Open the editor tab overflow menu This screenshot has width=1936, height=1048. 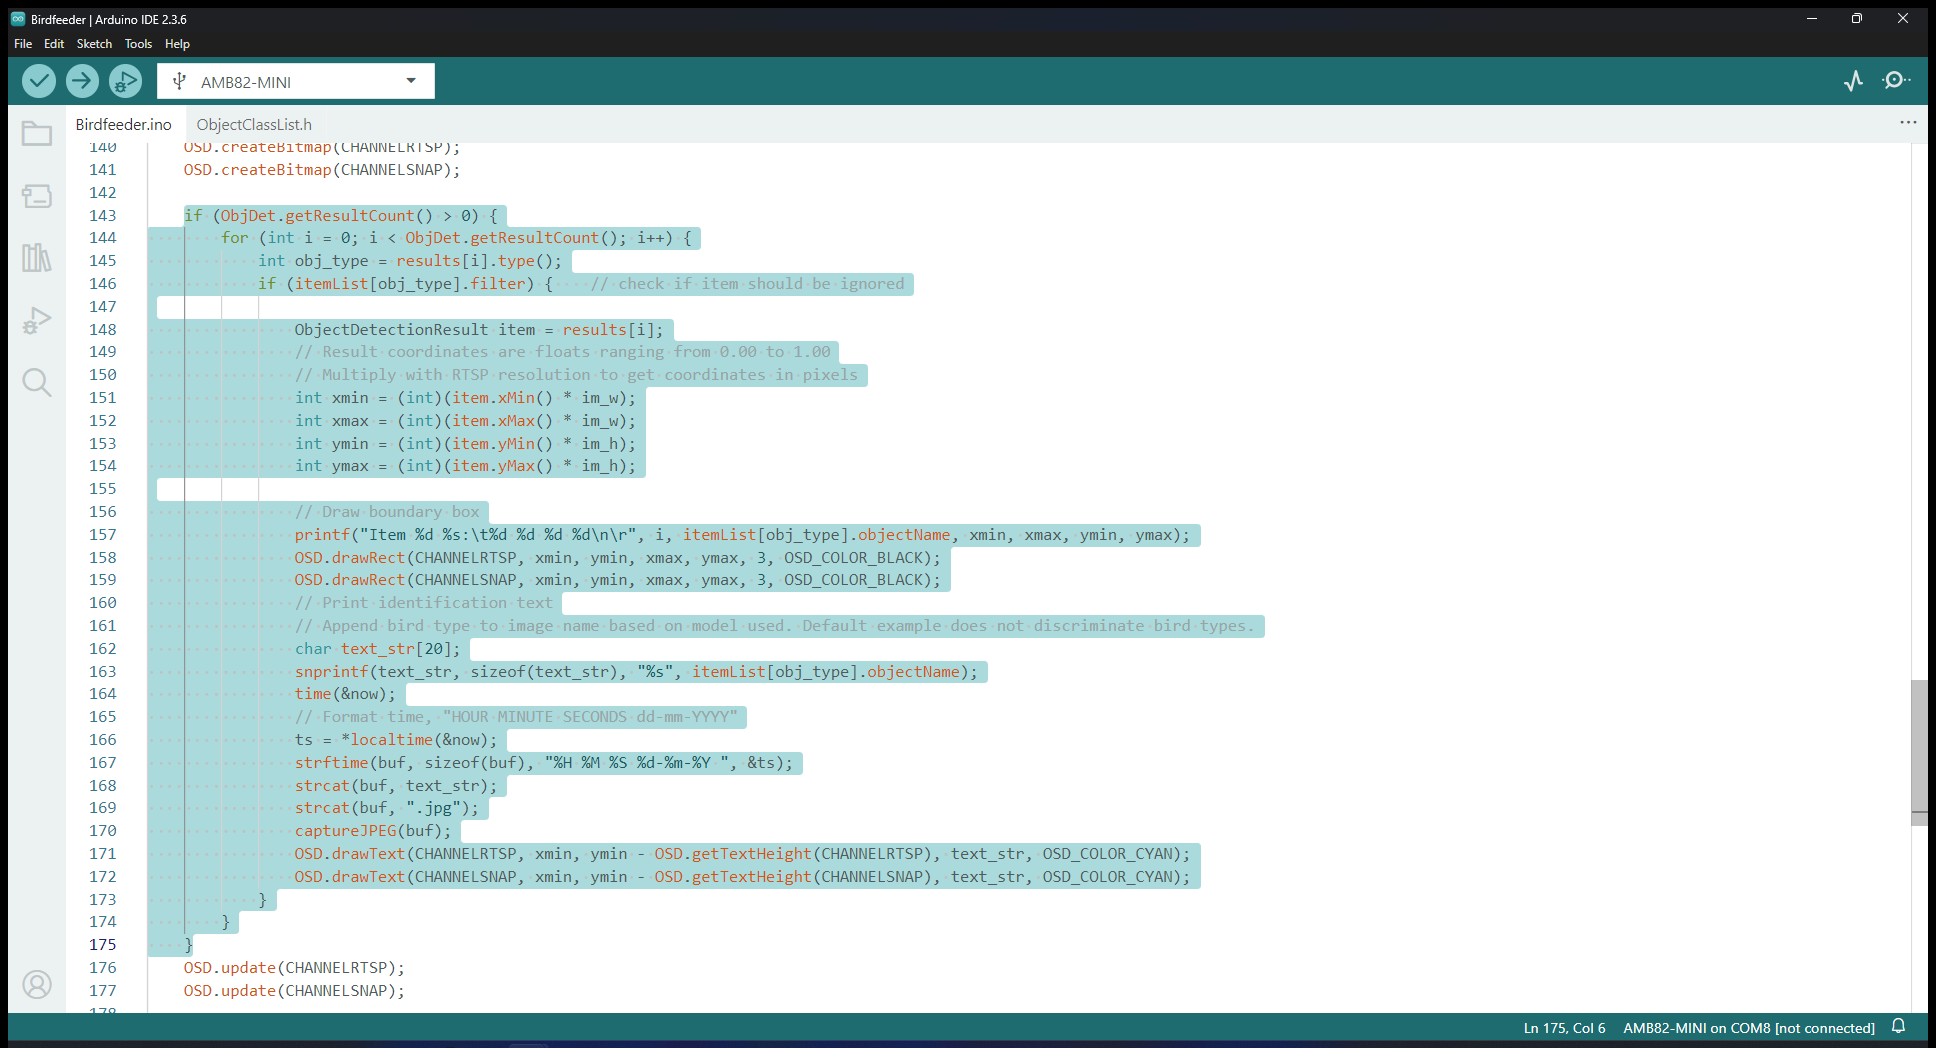(1908, 123)
